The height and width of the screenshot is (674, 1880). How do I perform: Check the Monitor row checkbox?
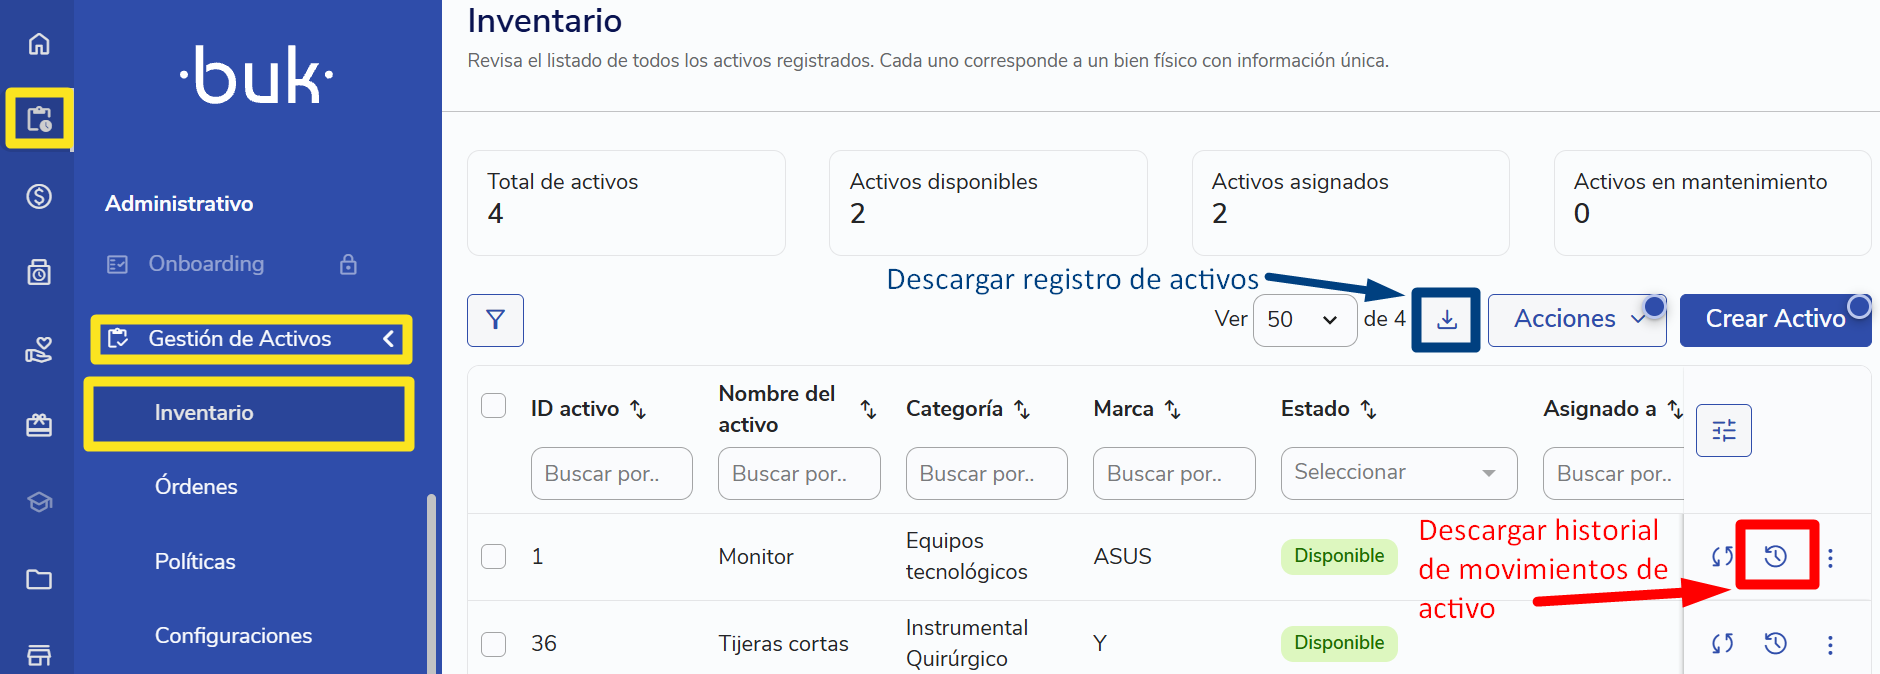(x=493, y=556)
